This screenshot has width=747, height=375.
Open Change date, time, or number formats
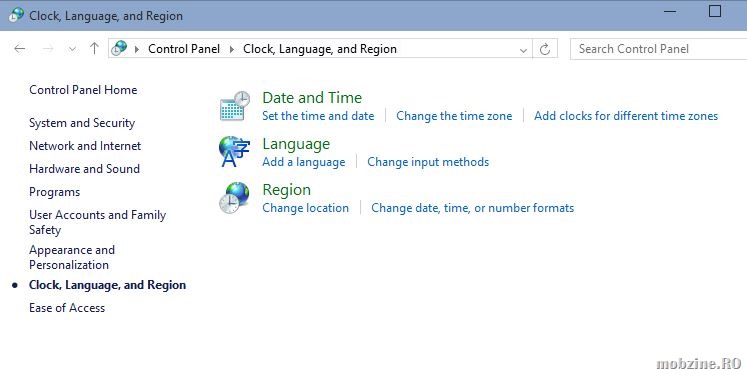coord(473,208)
